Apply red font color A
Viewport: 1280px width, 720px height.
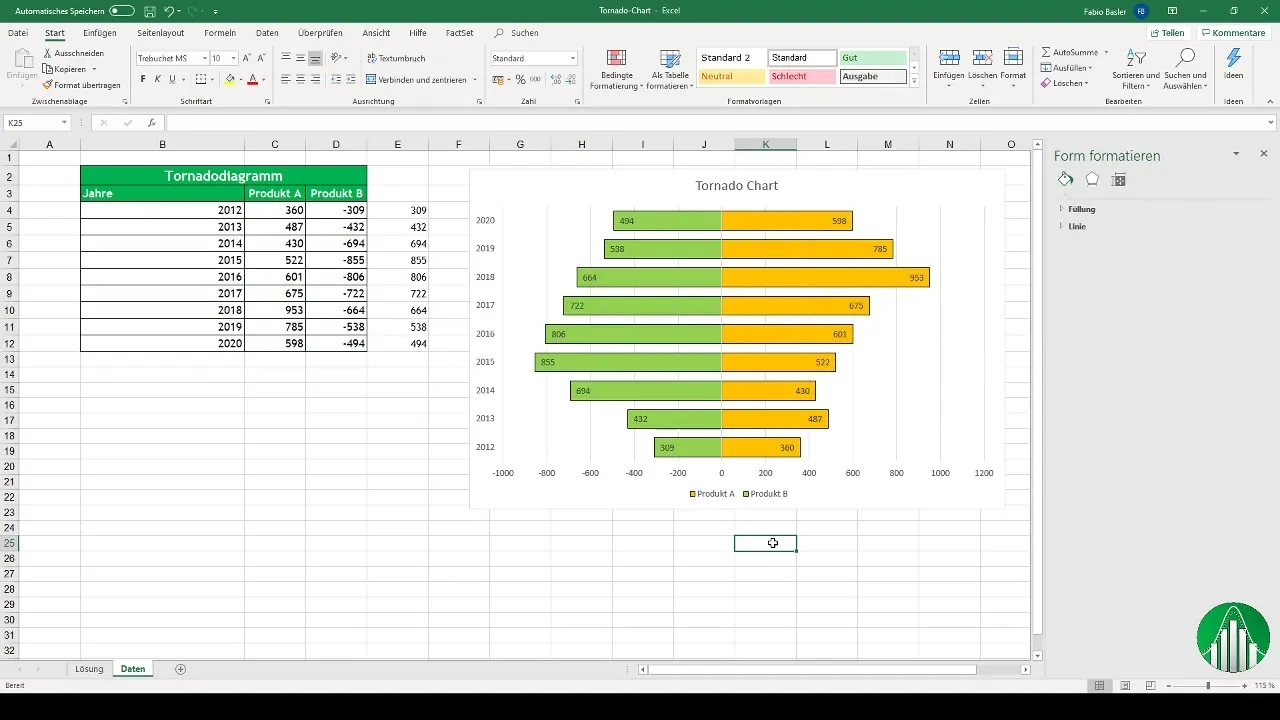click(252, 79)
